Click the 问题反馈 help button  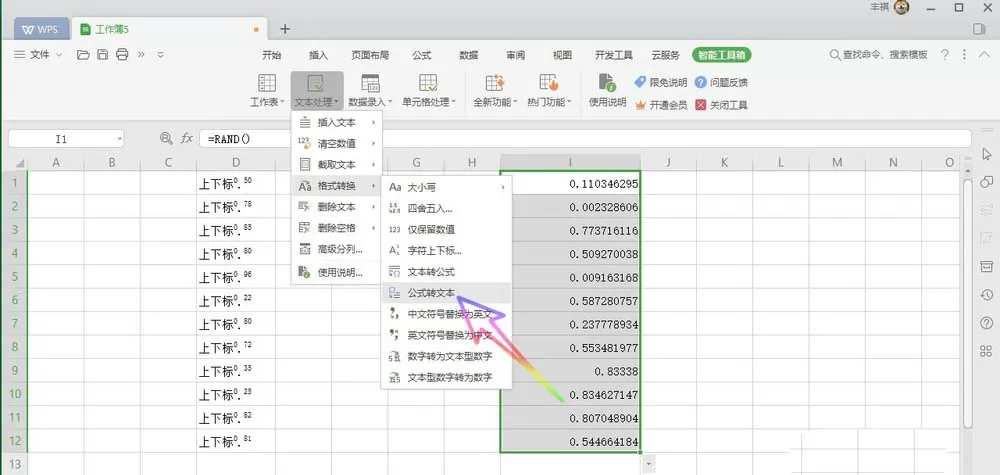[x=721, y=82]
